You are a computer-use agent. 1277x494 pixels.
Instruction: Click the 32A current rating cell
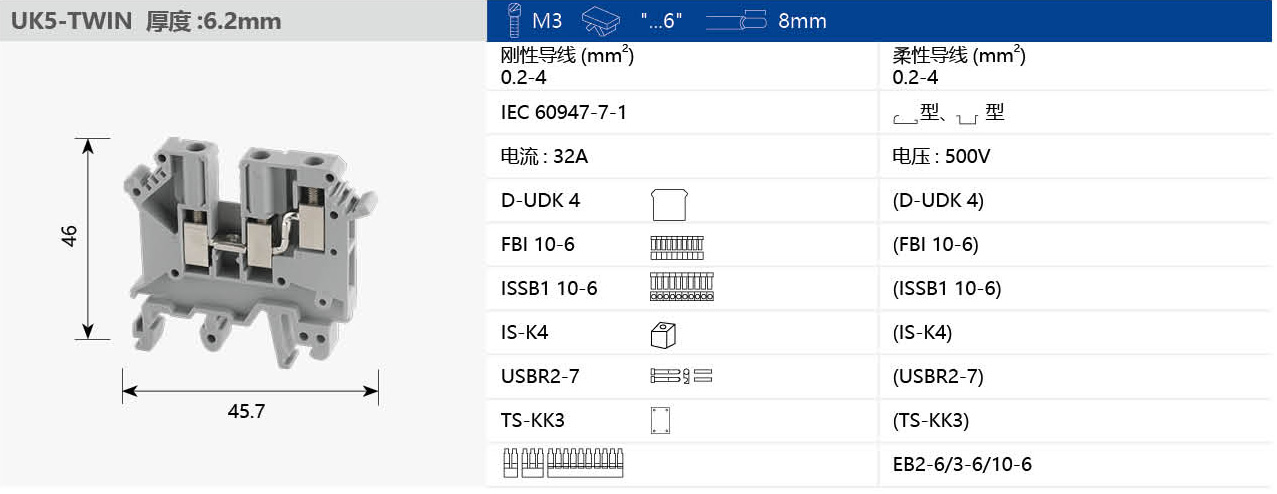point(544,156)
